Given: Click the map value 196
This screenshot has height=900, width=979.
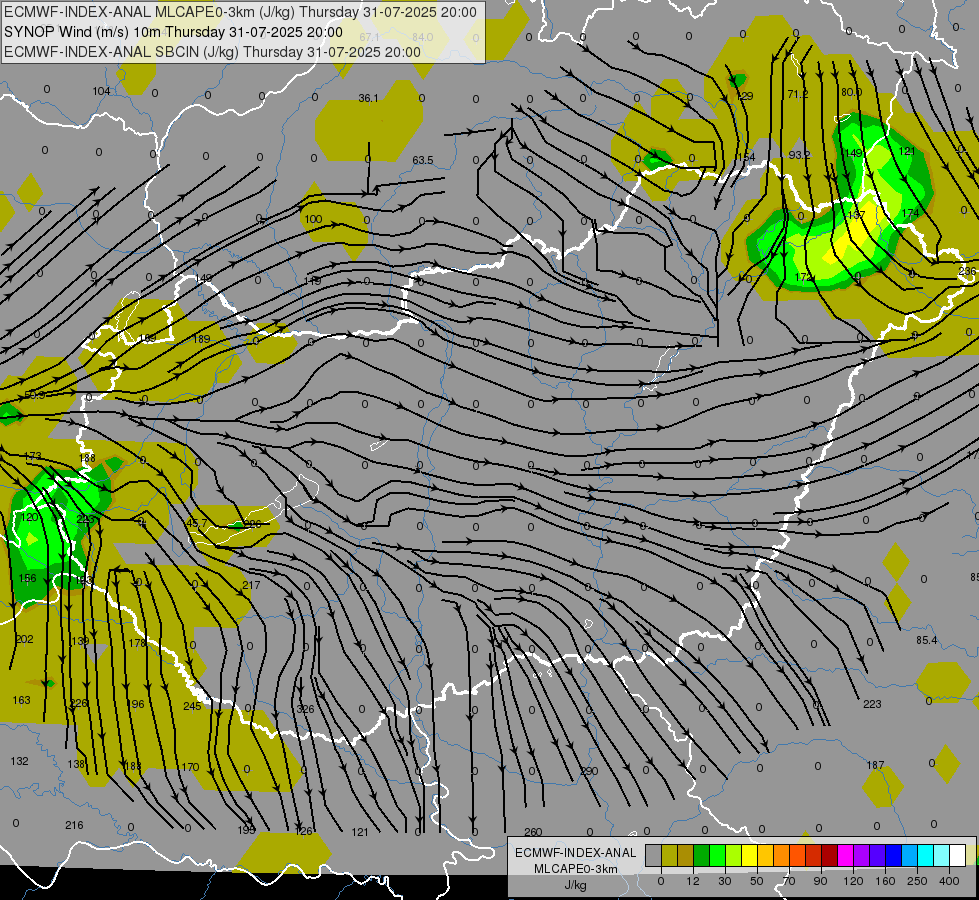Looking at the screenshot, I should (135, 705).
